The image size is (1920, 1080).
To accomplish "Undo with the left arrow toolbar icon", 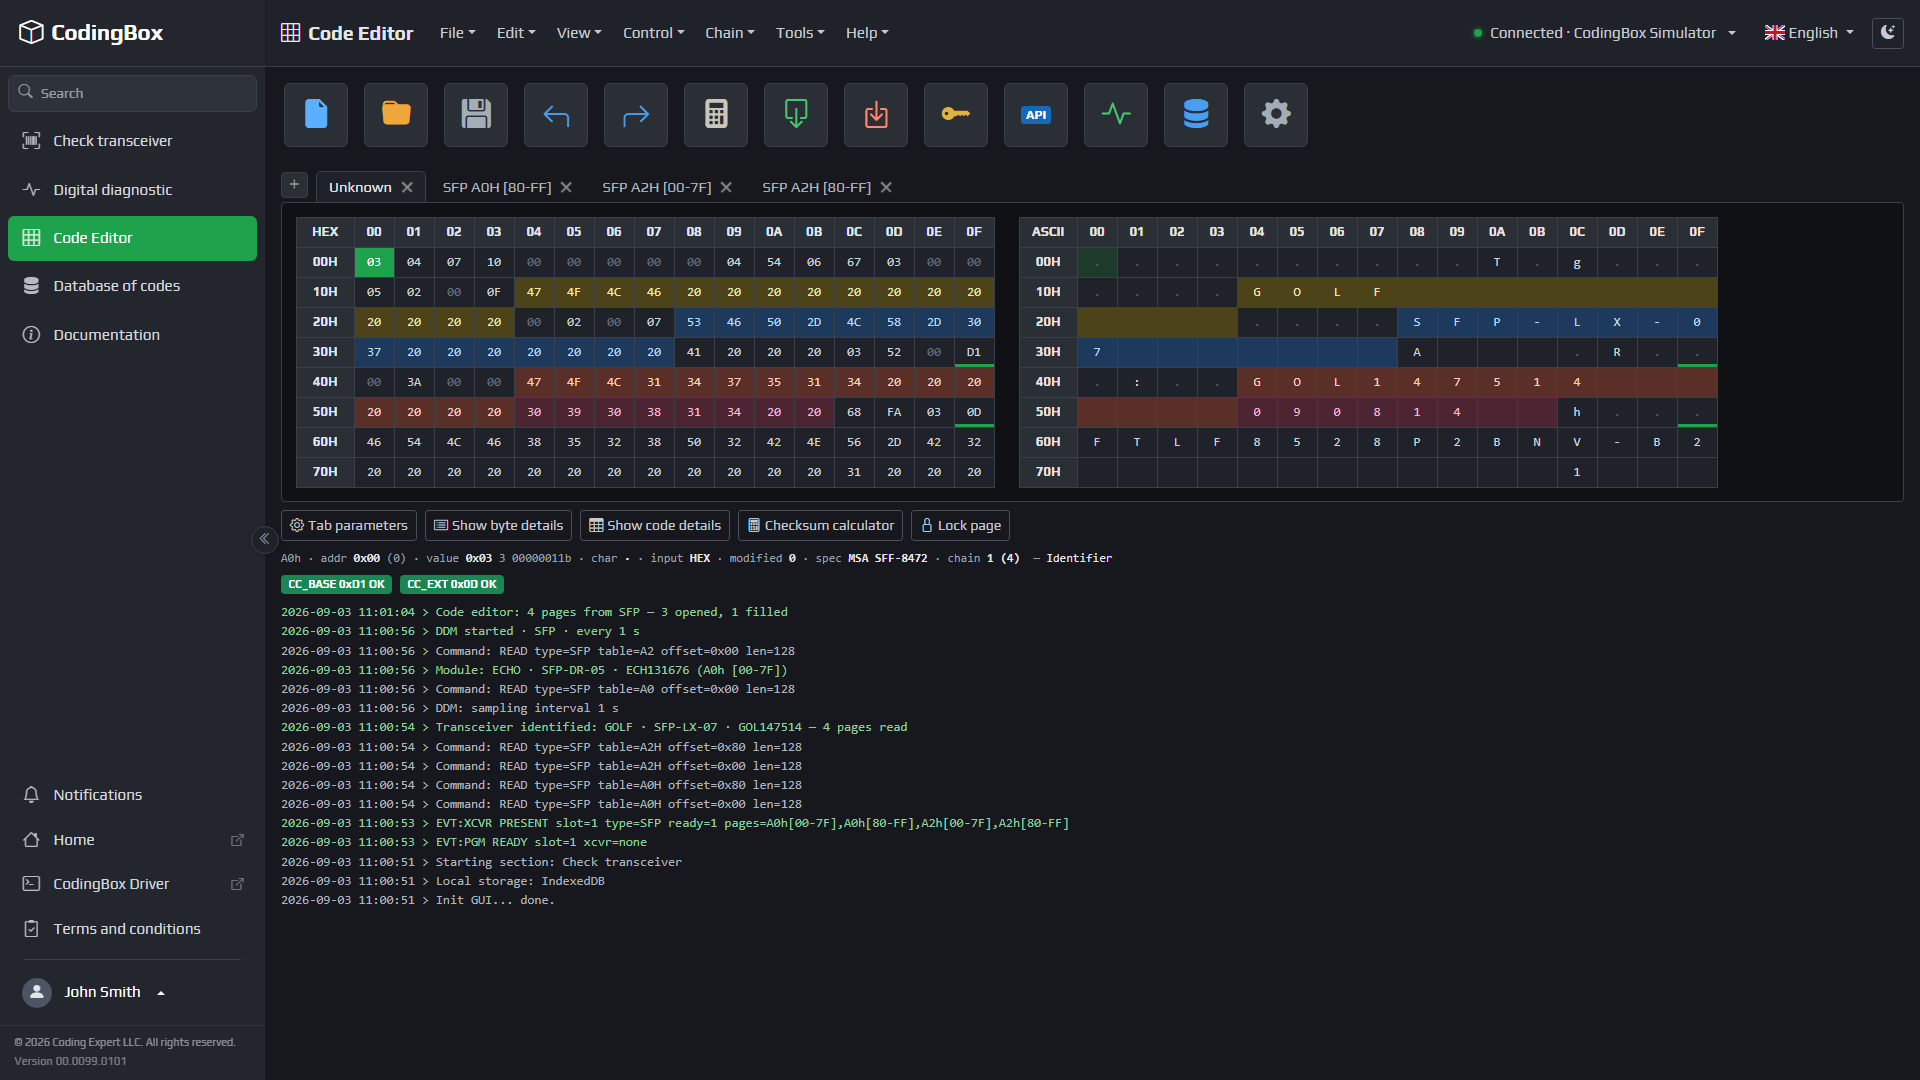I will tap(556, 115).
